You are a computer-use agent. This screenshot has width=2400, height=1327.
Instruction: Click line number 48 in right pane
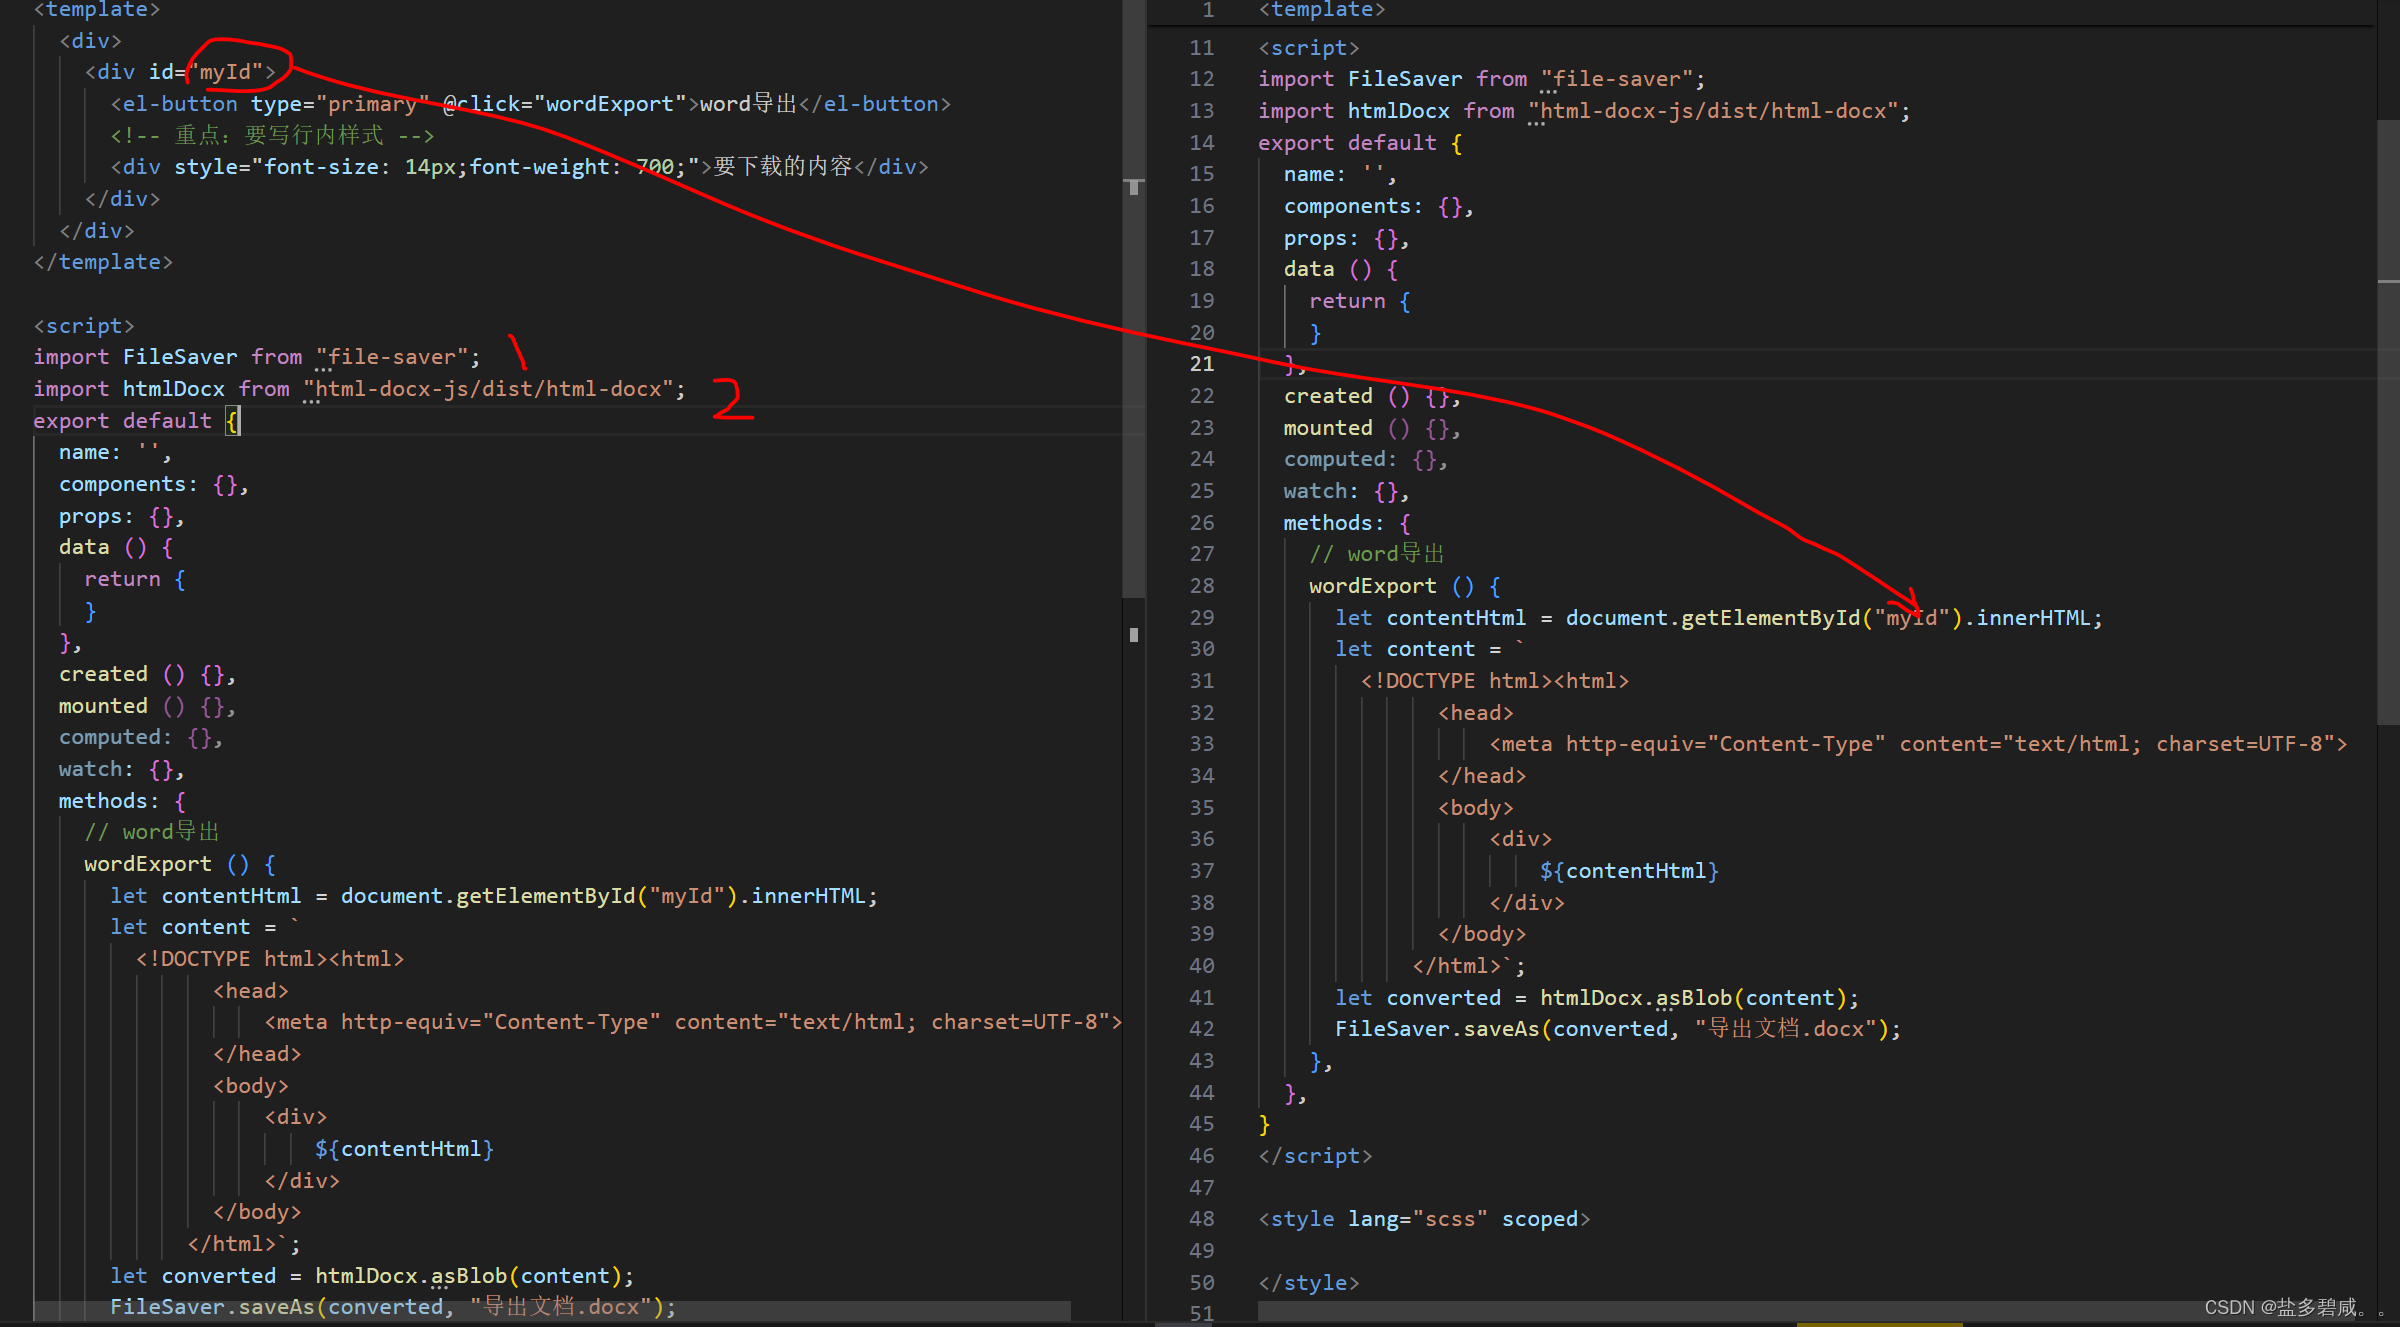[x=1202, y=1219]
